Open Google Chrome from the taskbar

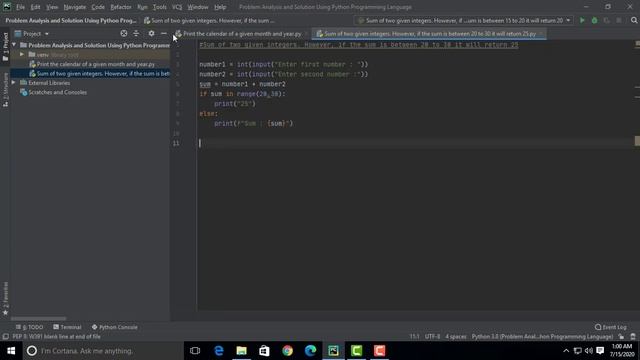287,351
